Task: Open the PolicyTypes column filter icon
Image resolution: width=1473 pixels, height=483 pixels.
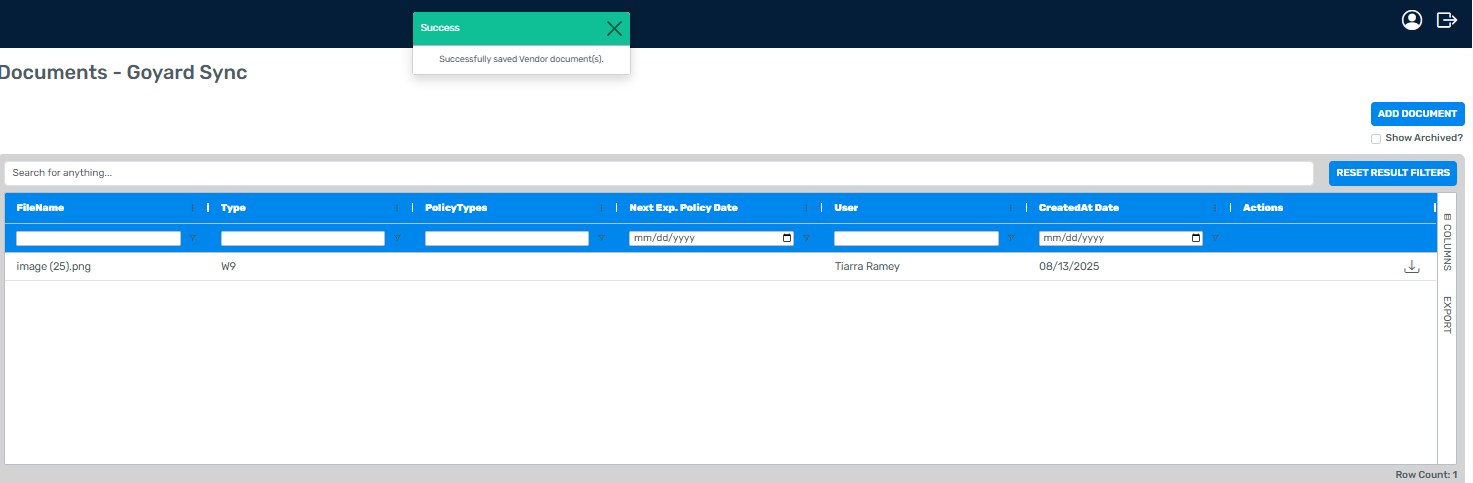Action: 601,239
